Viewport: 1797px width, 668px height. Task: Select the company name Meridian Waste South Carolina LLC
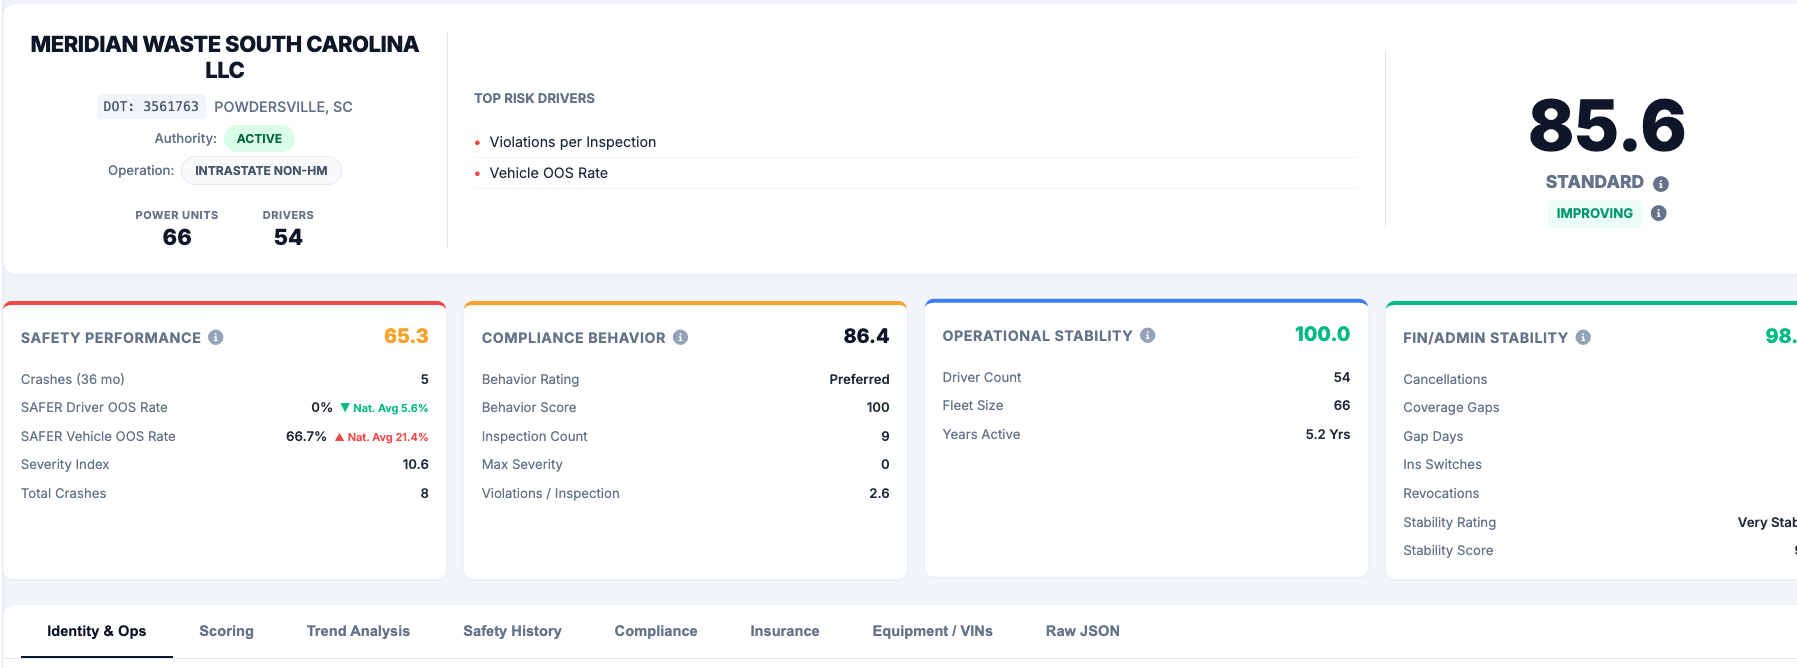pos(225,57)
